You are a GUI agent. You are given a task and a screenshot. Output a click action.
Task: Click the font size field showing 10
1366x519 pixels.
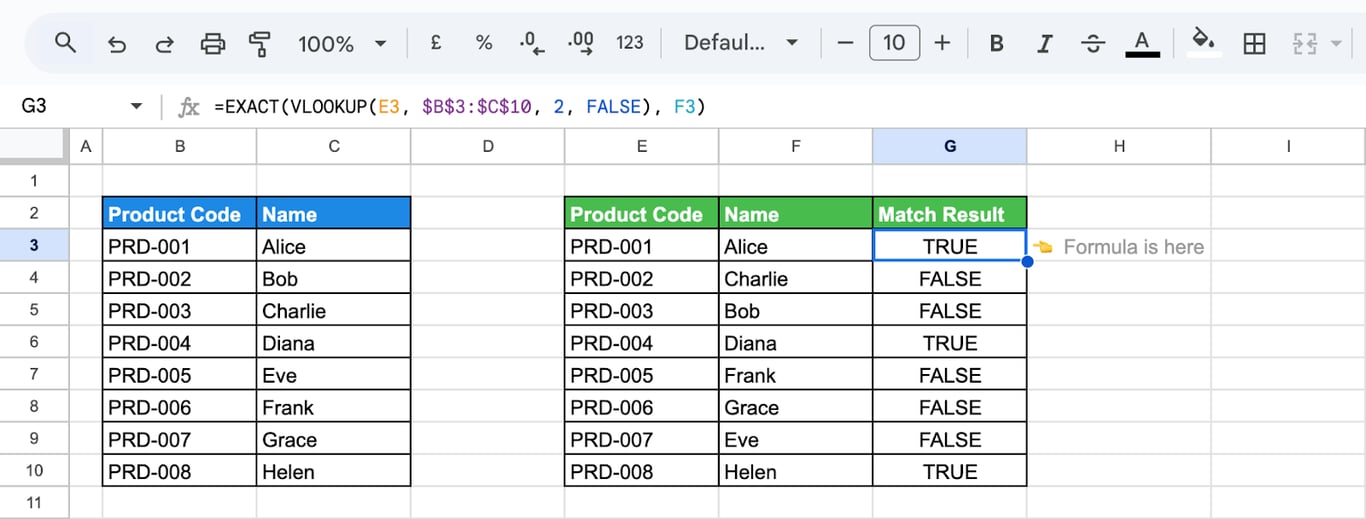click(x=894, y=43)
